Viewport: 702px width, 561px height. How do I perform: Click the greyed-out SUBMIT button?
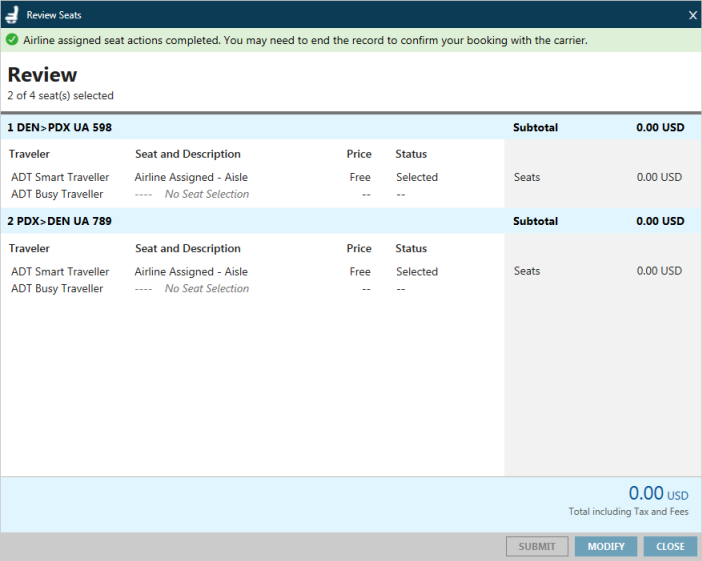(x=537, y=547)
